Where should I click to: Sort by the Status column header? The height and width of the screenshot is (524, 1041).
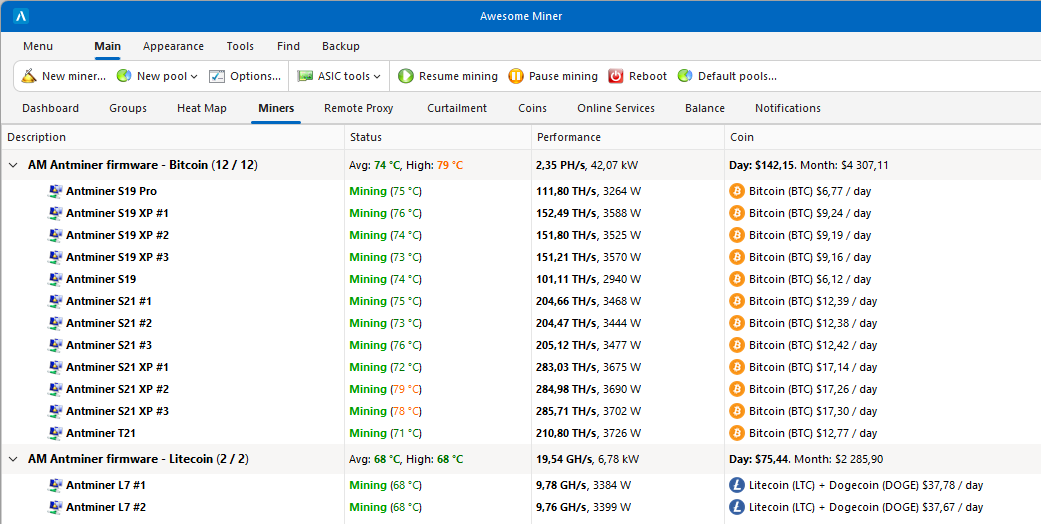point(366,137)
